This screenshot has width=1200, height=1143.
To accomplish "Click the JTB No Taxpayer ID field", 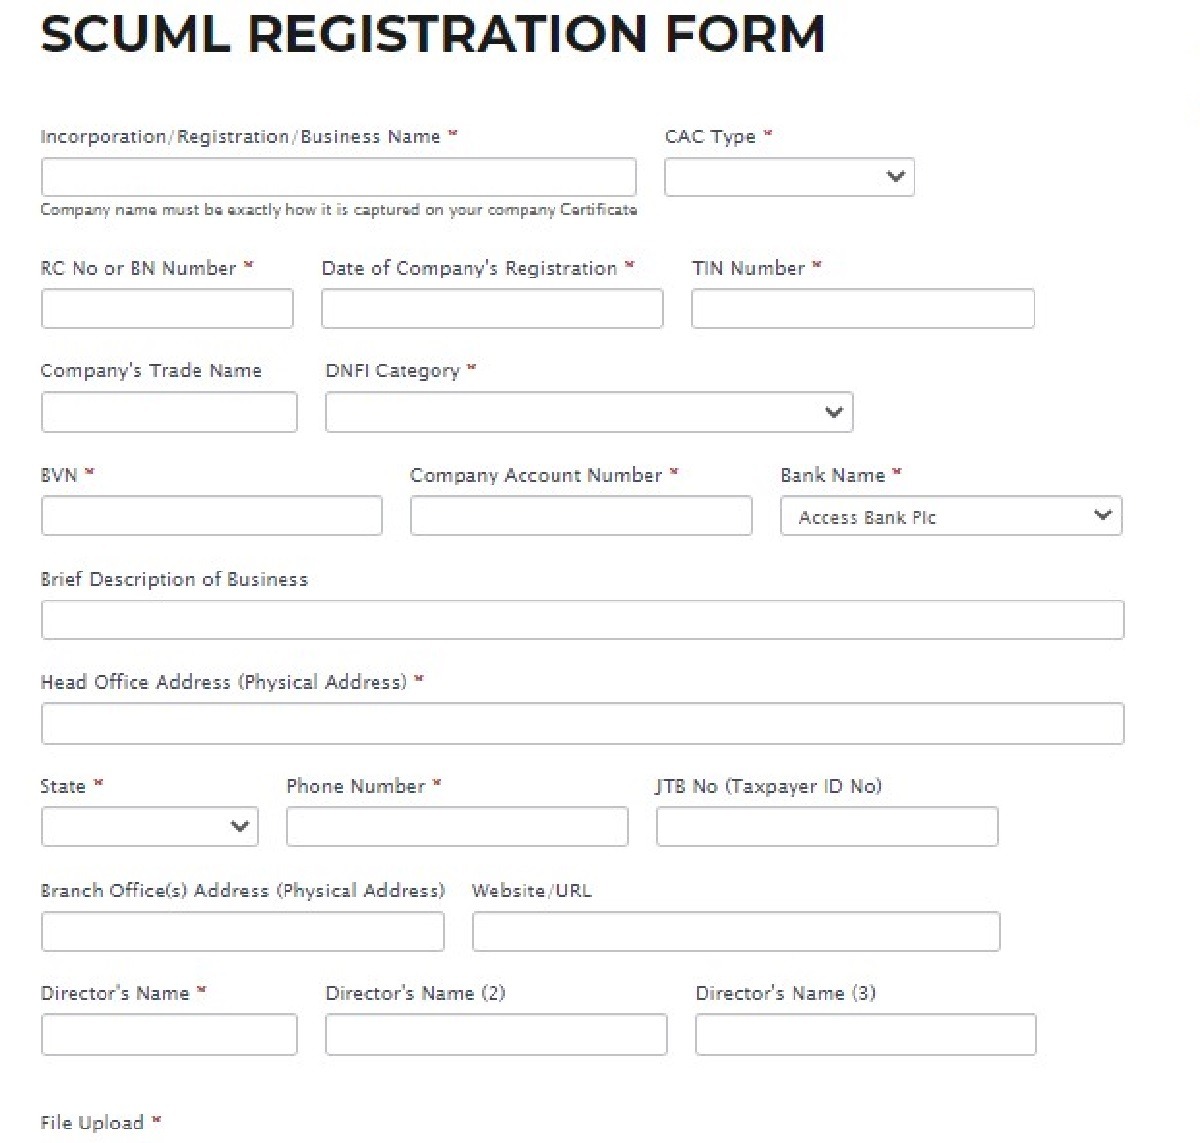I will click(x=826, y=826).
